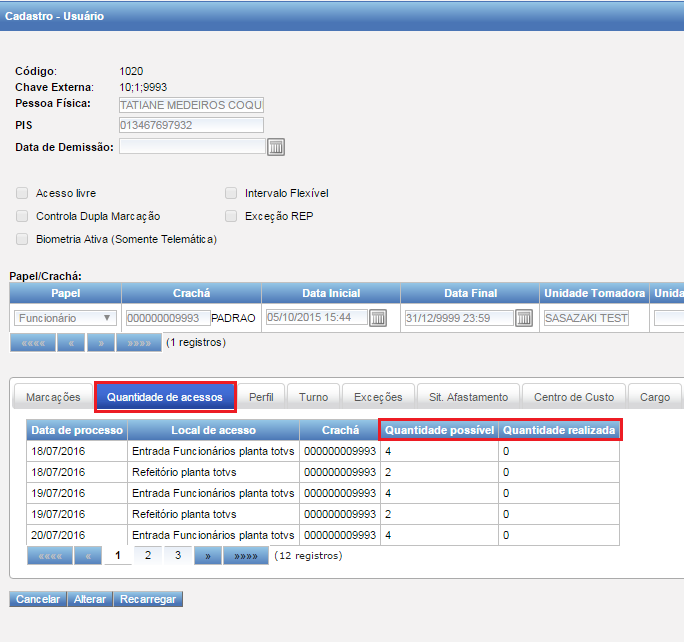
Task: Click the Unidade Tomadora column header
Action: click(595, 293)
